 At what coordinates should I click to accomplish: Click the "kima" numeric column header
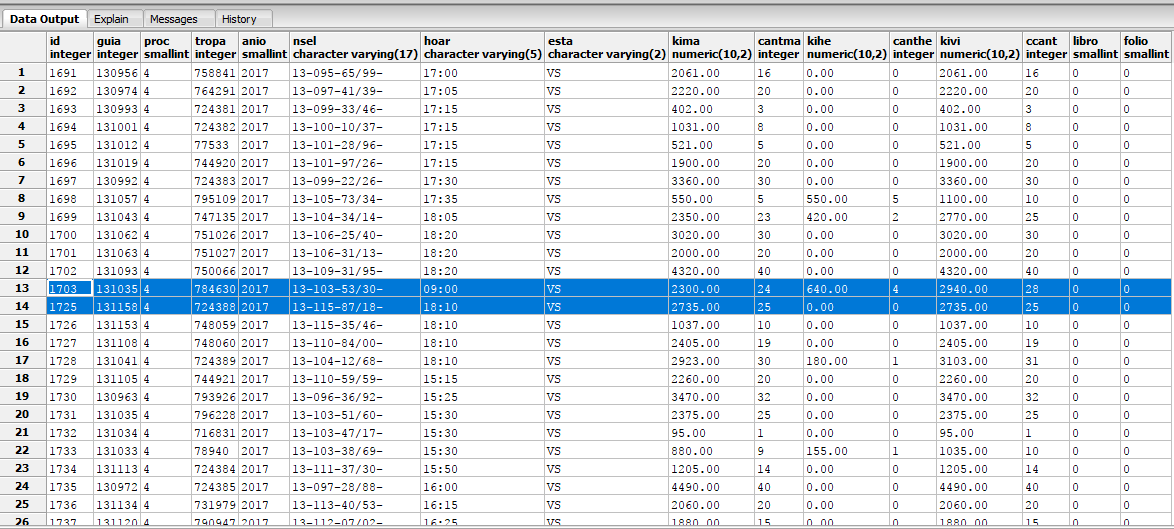tap(711, 47)
